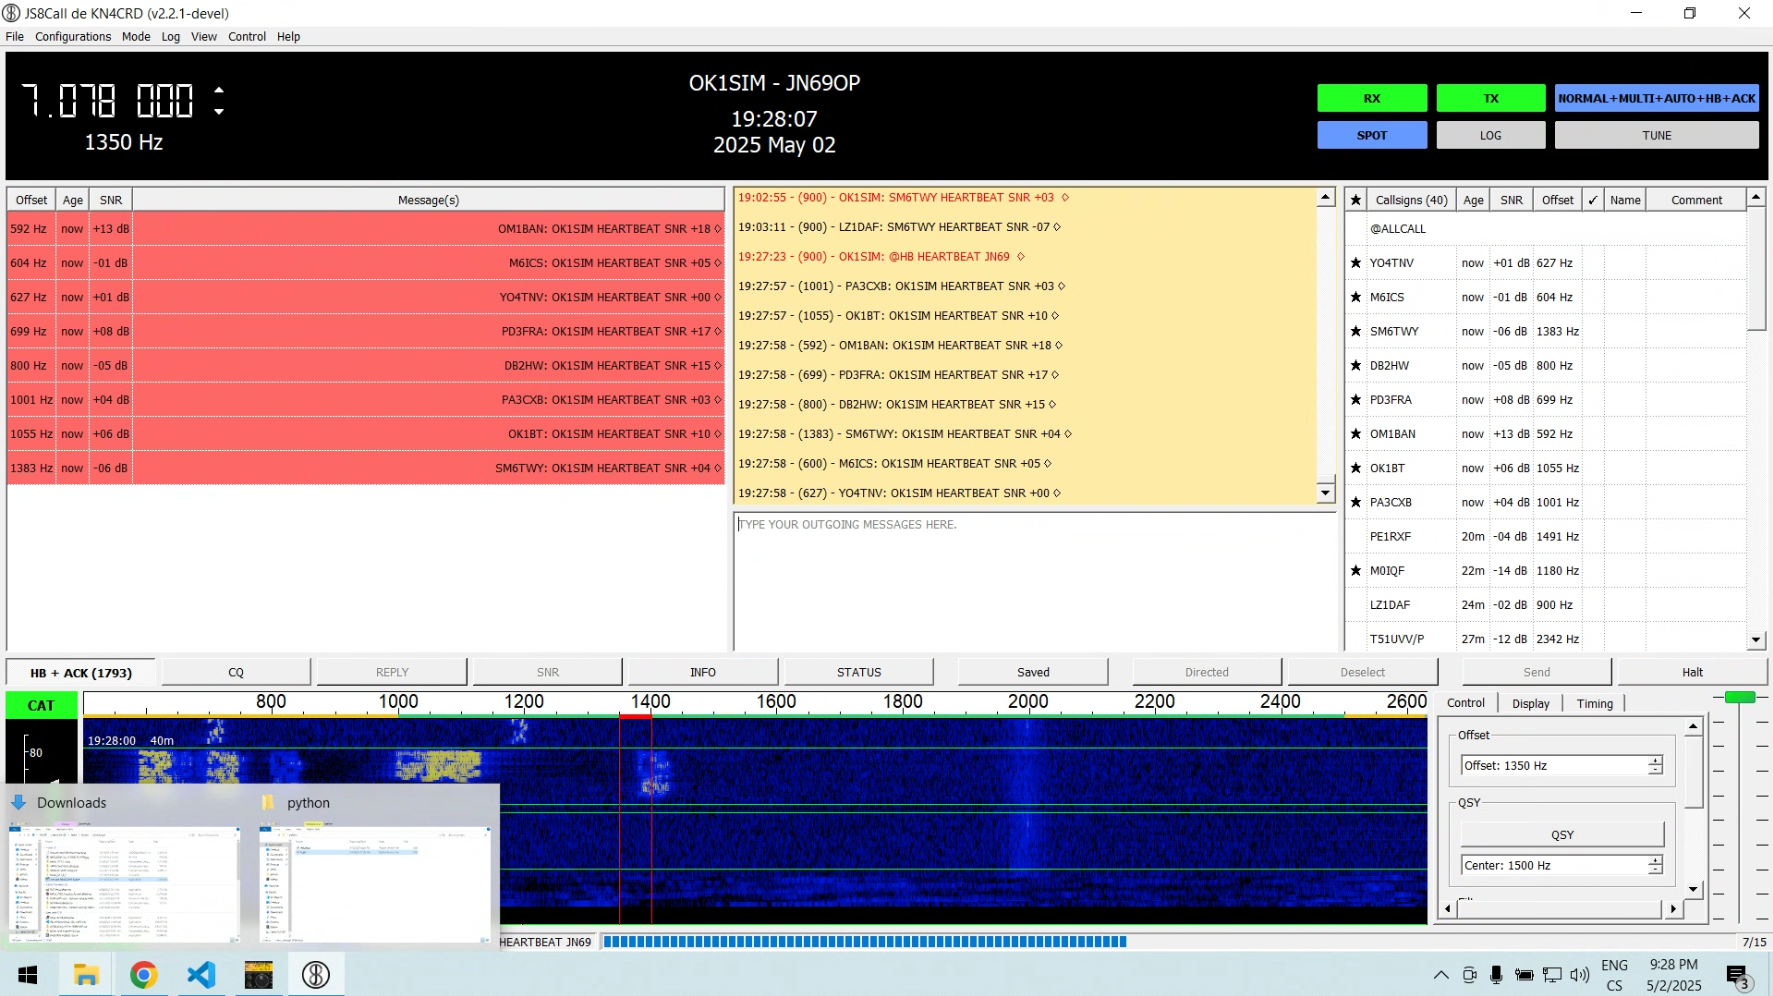The width and height of the screenshot is (1773, 996).
Task: Open Visual Studio Code from the taskbar
Action: 201,975
